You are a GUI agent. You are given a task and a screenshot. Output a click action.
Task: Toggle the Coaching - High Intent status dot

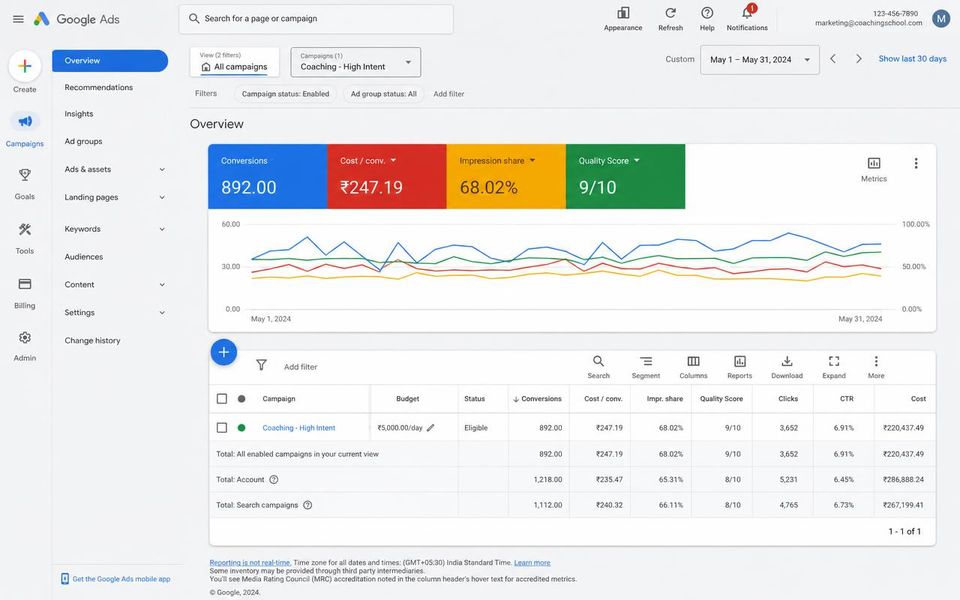(241, 428)
